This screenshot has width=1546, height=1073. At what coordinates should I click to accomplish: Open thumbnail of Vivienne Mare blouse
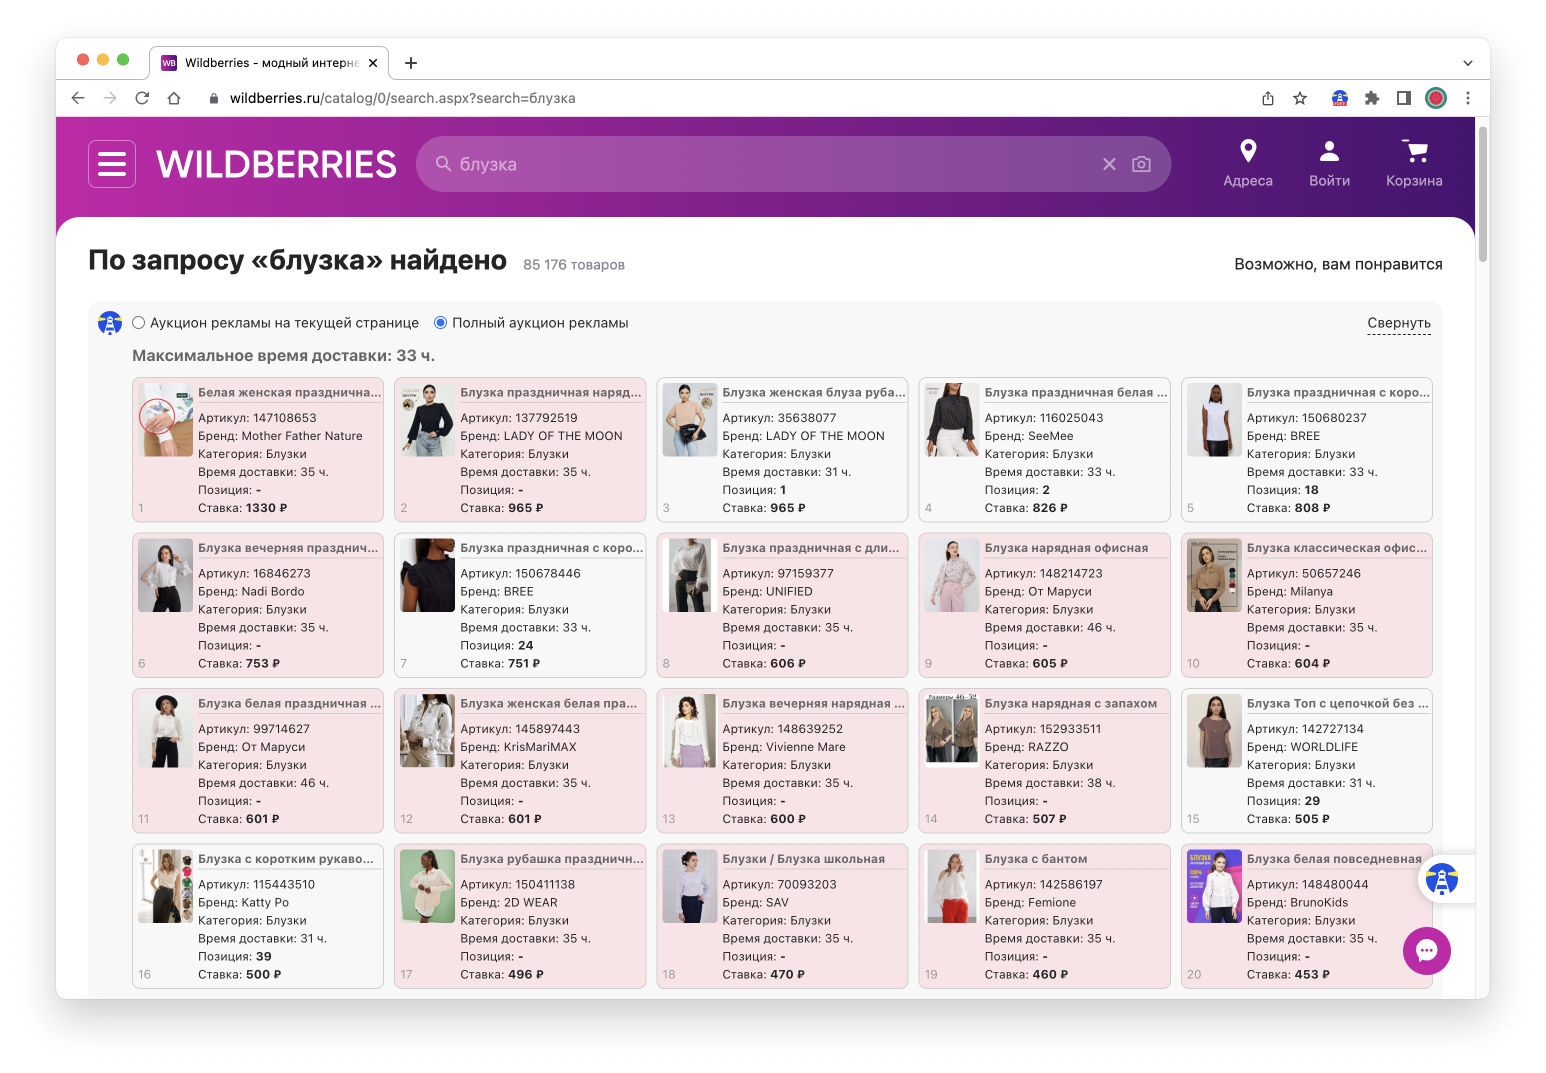(690, 731)
